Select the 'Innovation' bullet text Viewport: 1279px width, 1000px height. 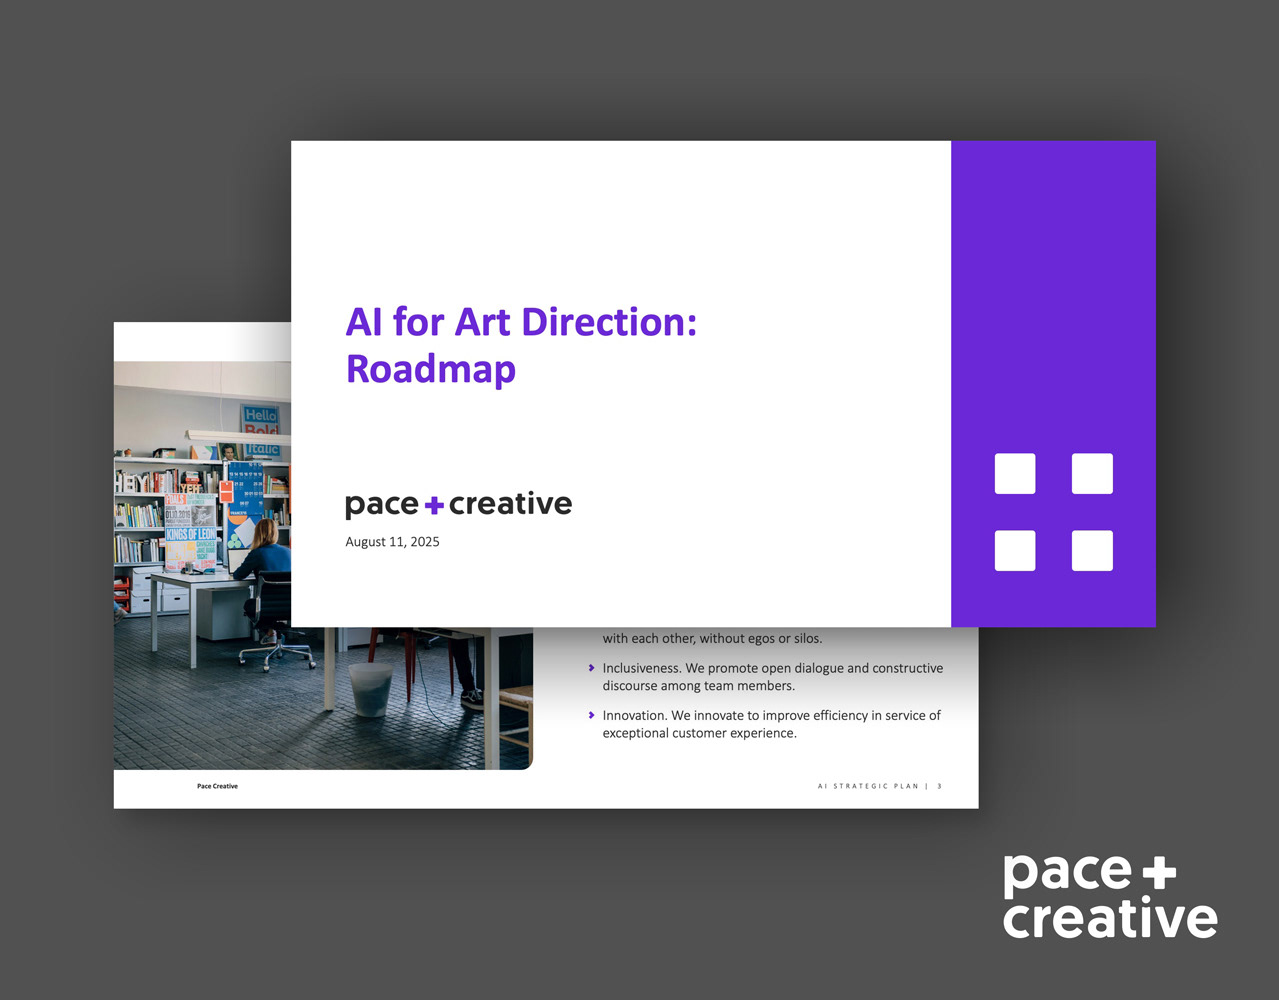771,724
